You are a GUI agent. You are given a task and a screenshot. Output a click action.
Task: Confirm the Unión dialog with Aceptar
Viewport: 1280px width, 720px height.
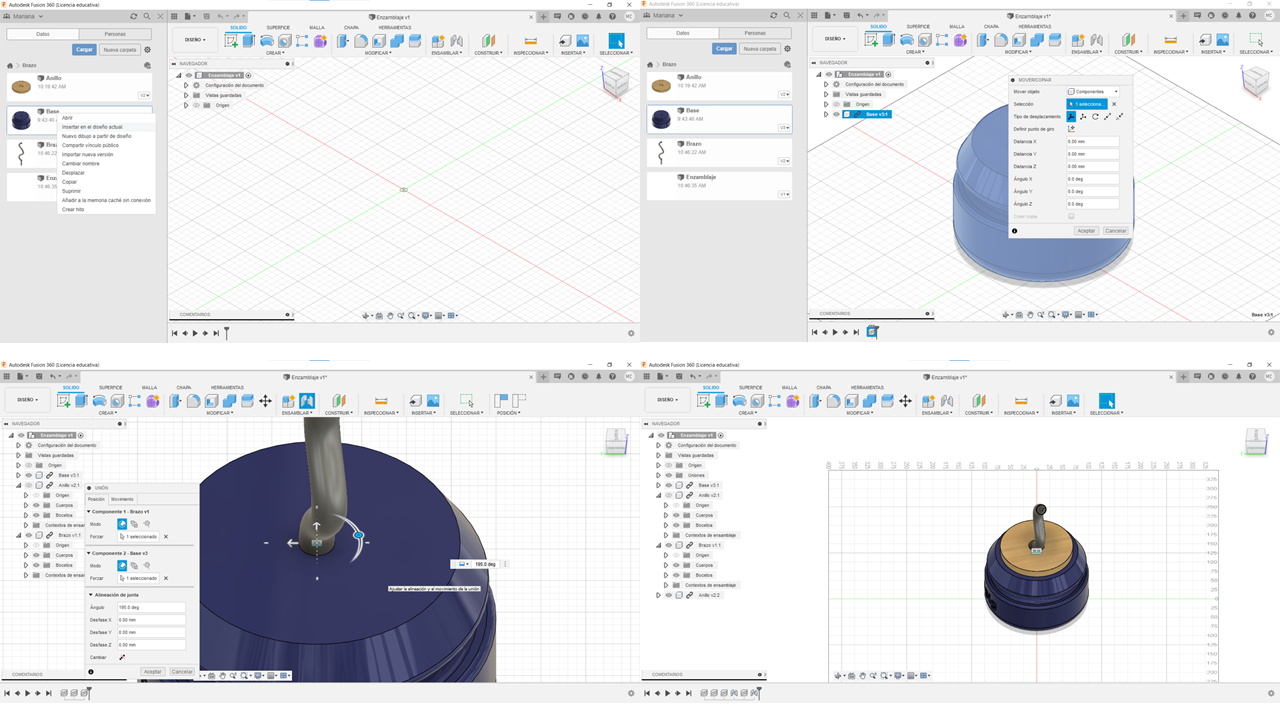click(x=152, y=672)
